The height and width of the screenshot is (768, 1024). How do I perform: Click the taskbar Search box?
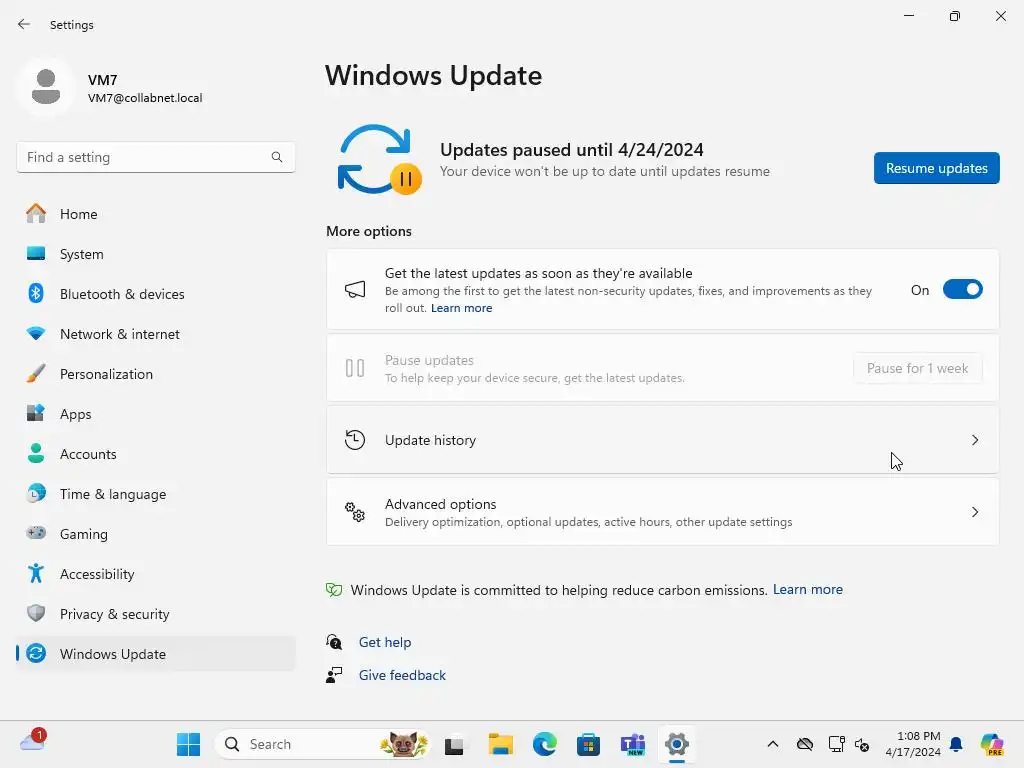click(x=322, y=744)
